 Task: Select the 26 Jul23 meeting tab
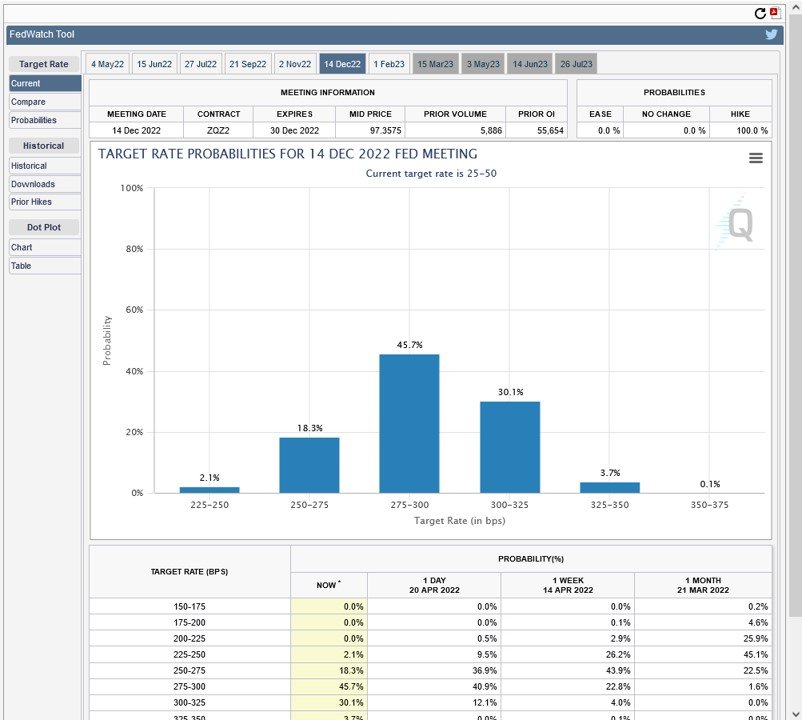pyautogui.click(x=576, y=64)
